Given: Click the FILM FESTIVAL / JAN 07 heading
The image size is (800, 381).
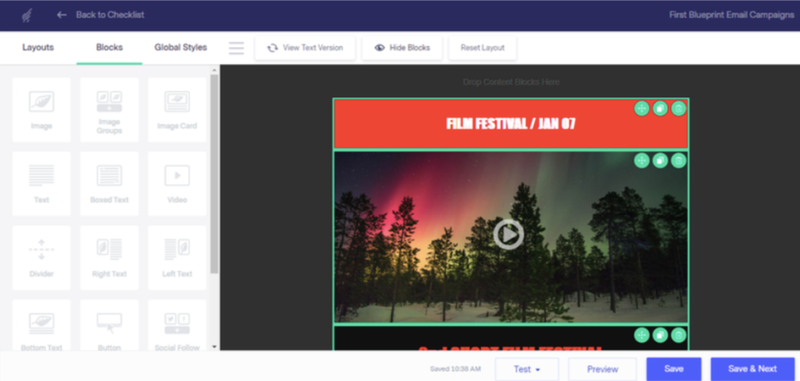Looking at the screenshot, I should (x=511, y=124).
